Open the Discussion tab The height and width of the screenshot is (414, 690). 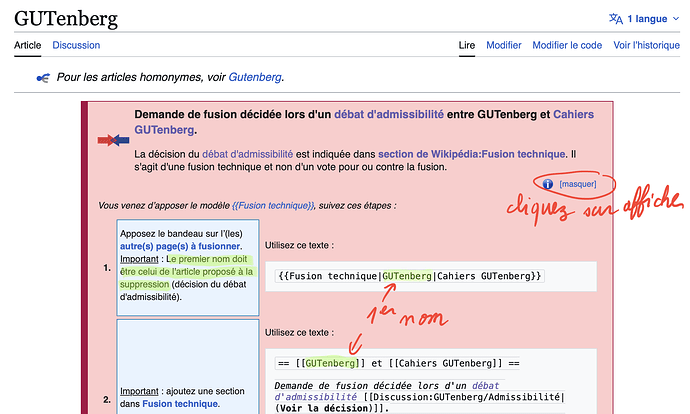[76, 45]
